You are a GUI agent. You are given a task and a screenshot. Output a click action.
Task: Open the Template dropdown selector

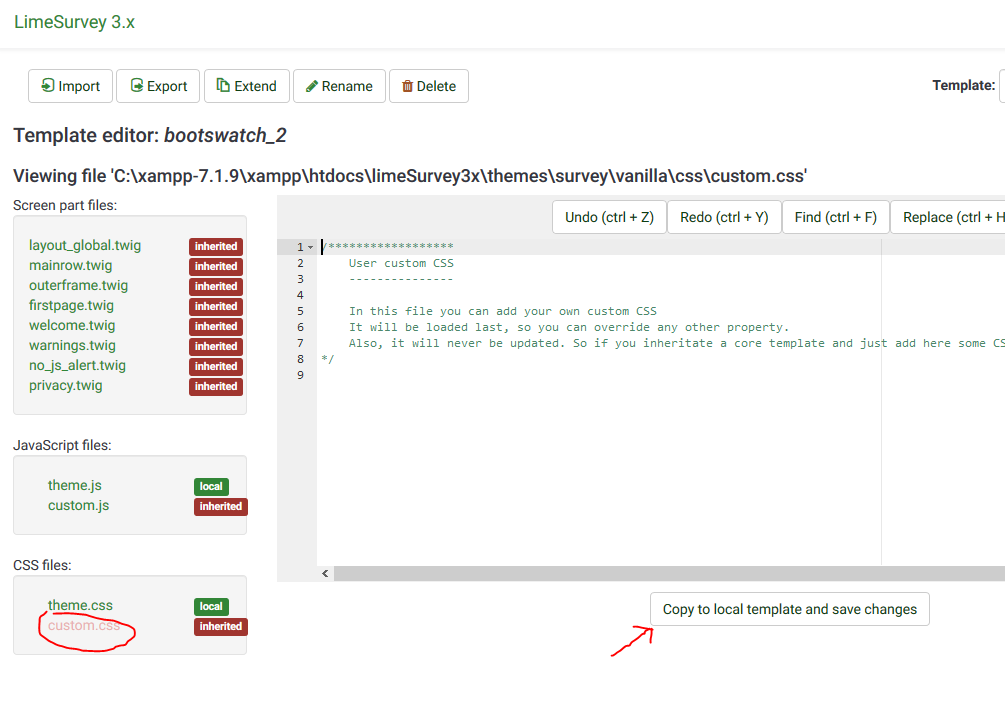[1001, 86]
